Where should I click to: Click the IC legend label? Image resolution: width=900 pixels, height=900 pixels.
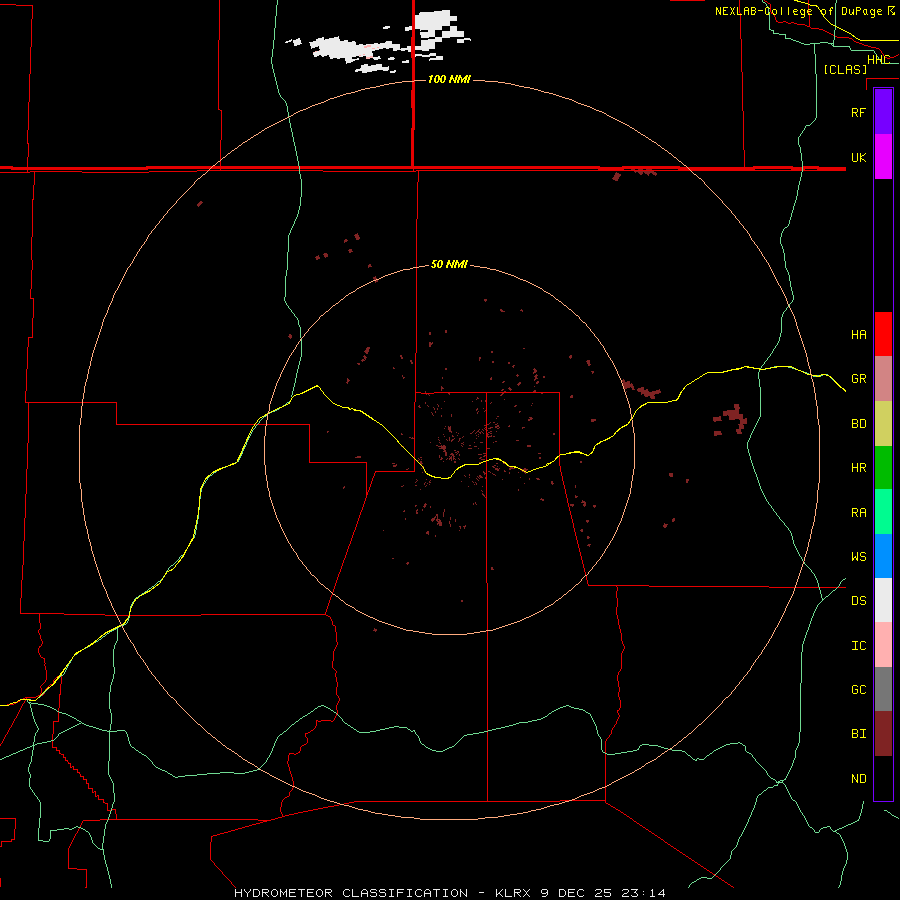tap(858, 646)
